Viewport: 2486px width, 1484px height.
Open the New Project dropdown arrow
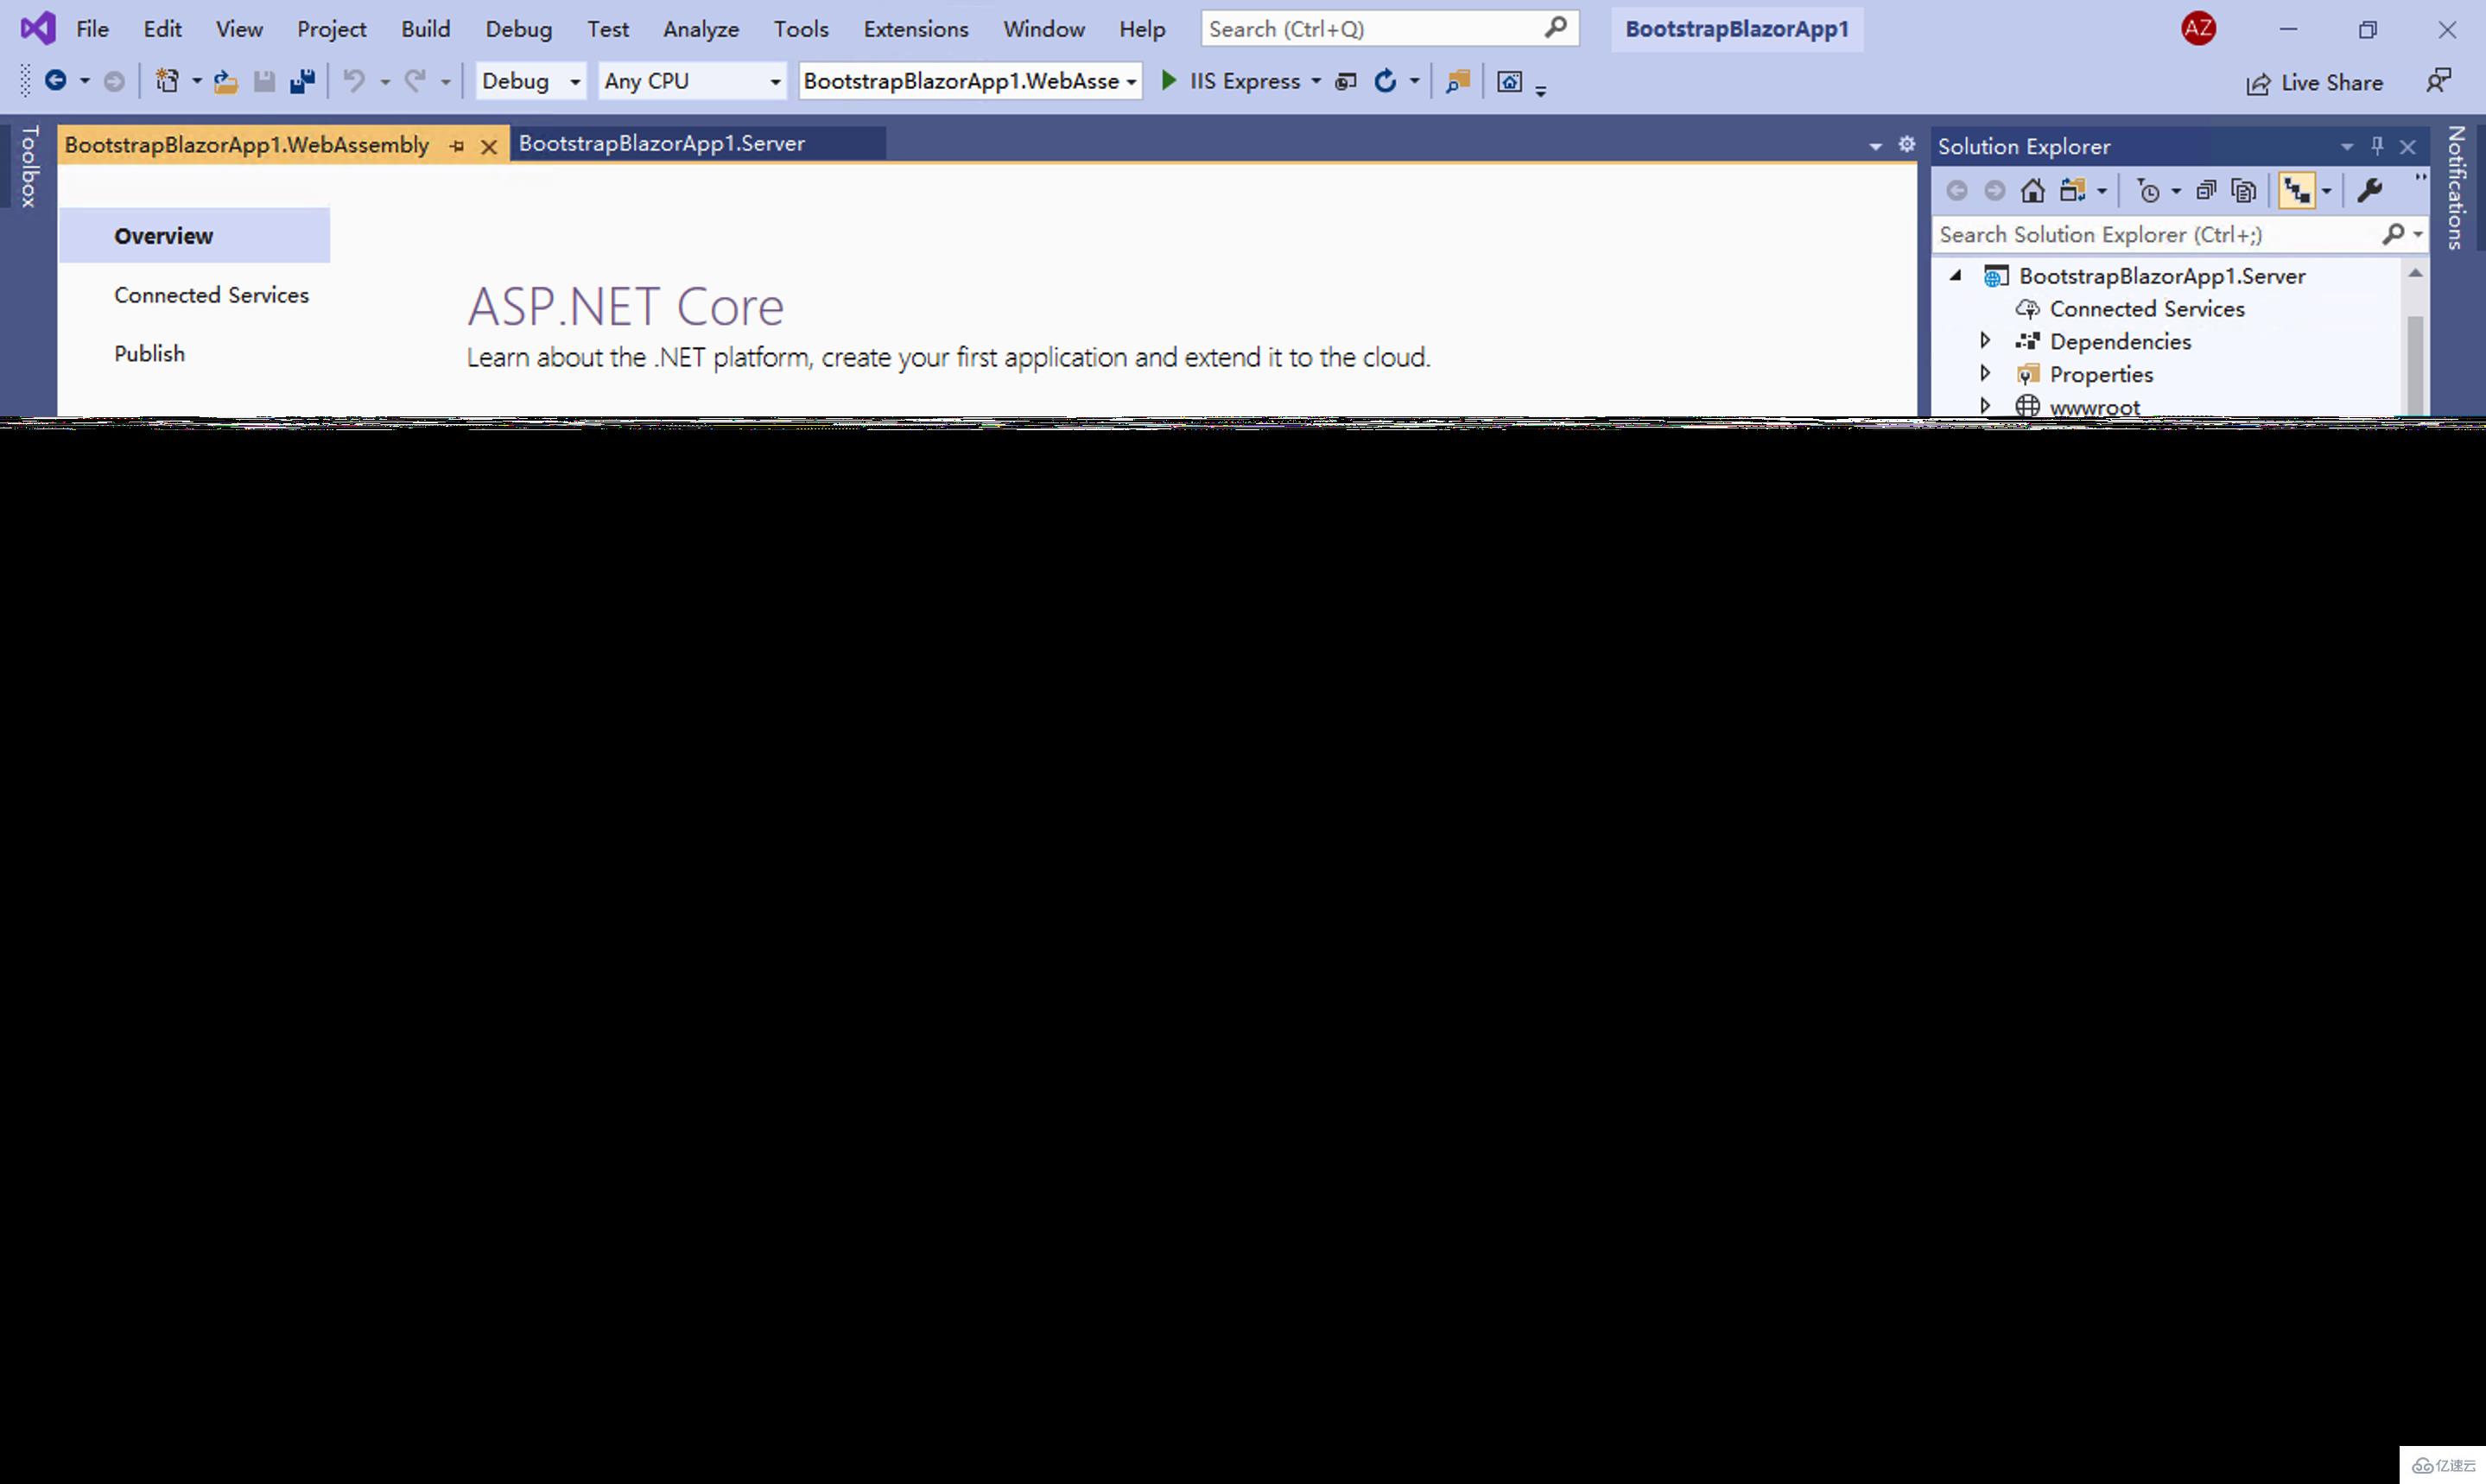coord(196,81)
